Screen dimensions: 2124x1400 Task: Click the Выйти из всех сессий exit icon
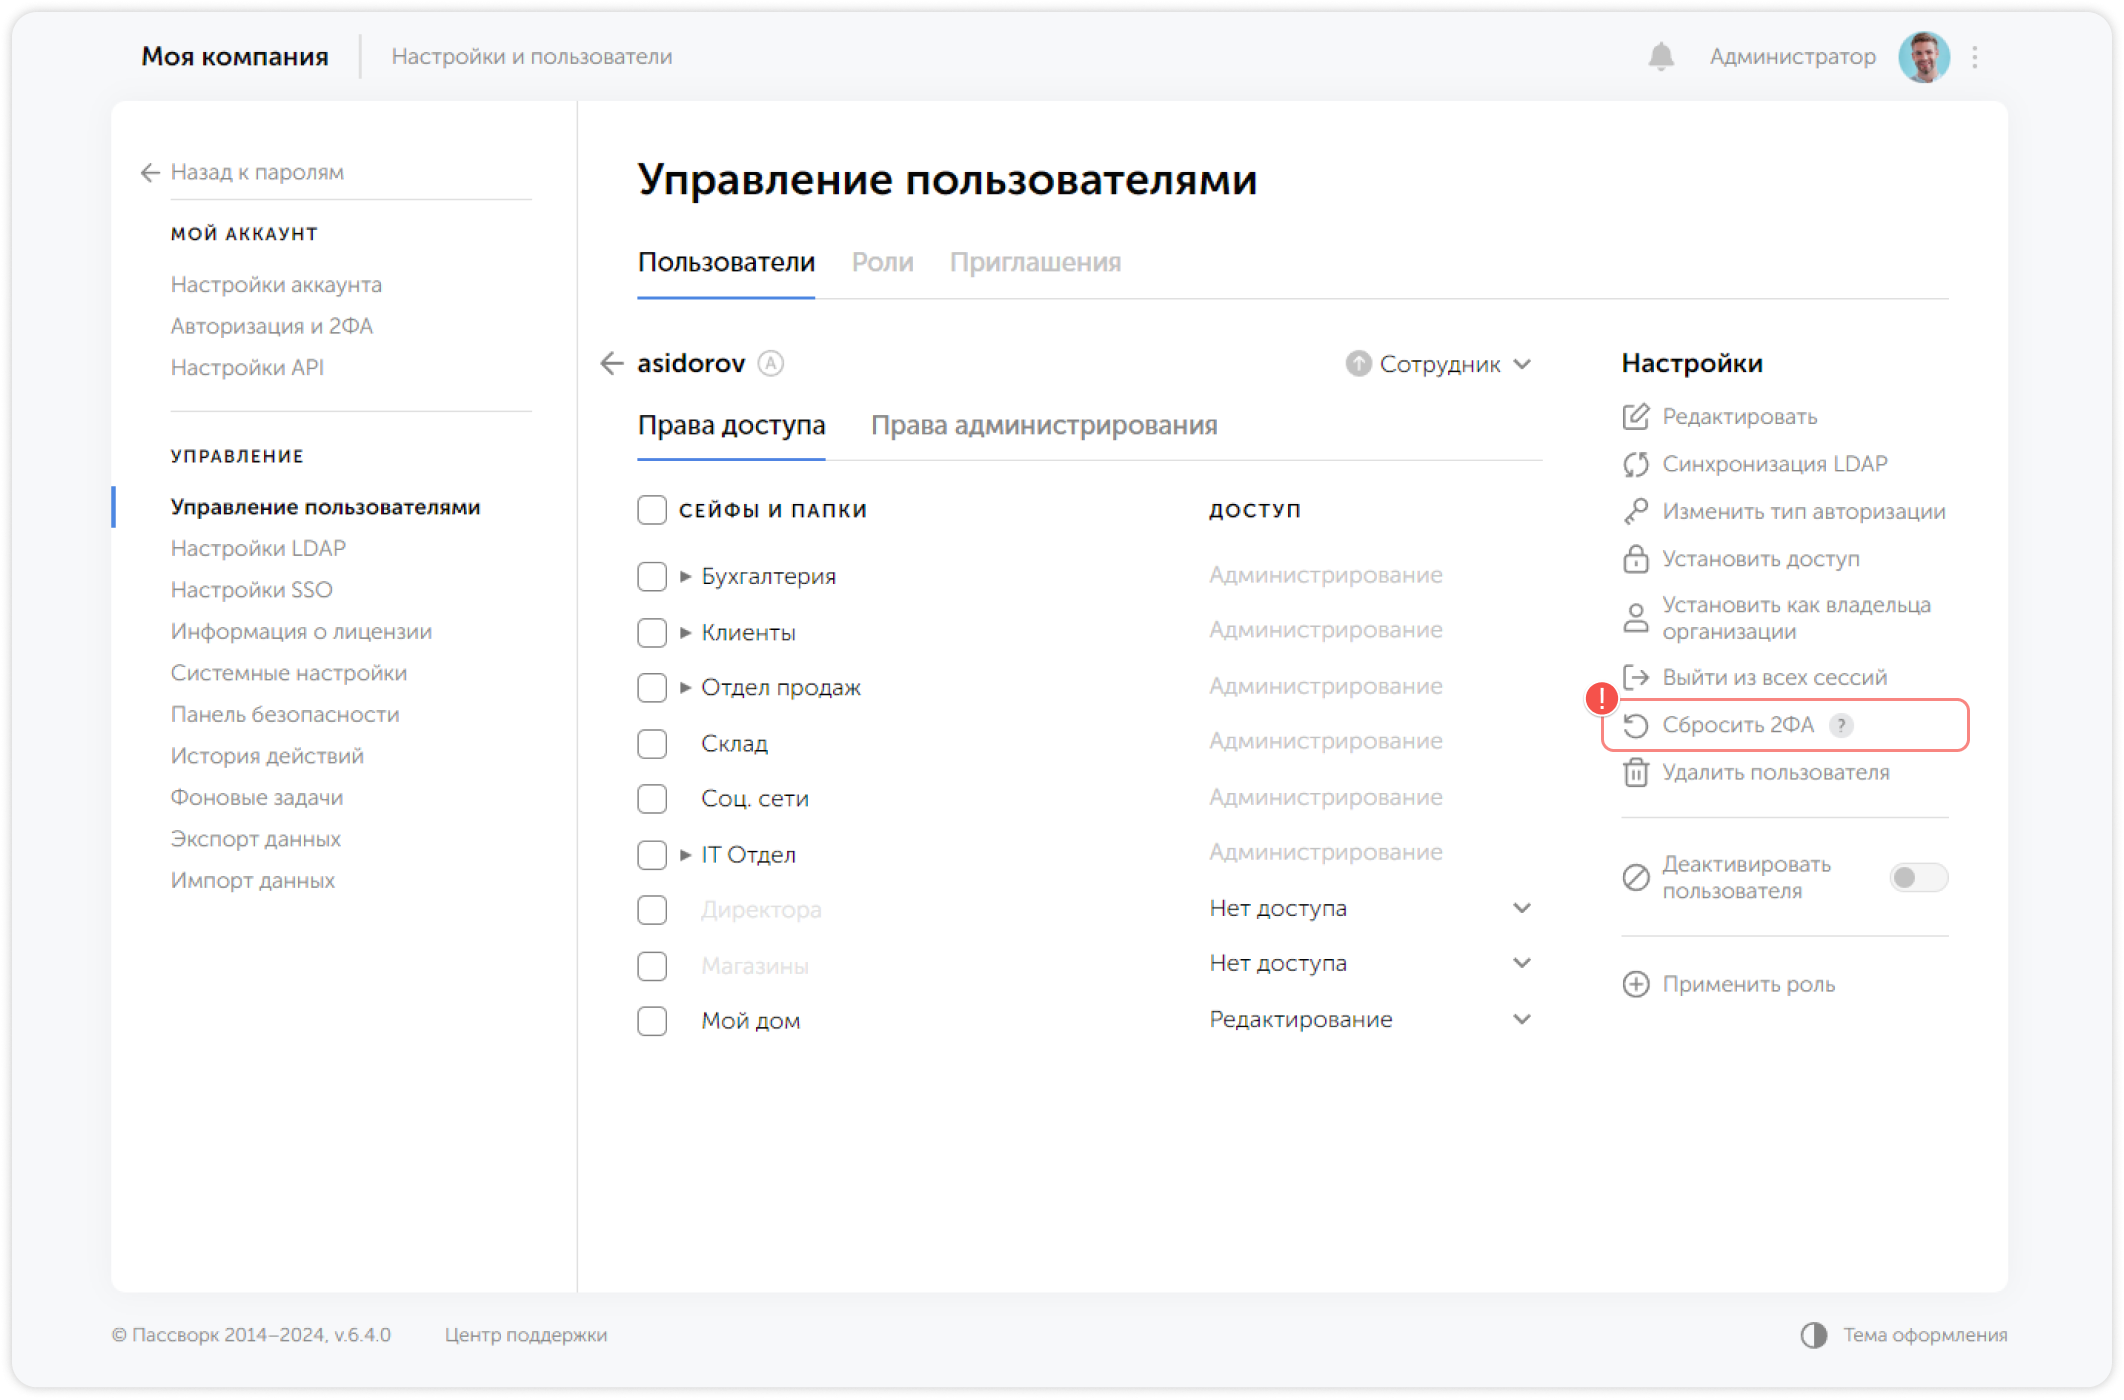click(x=1636, y=677)
